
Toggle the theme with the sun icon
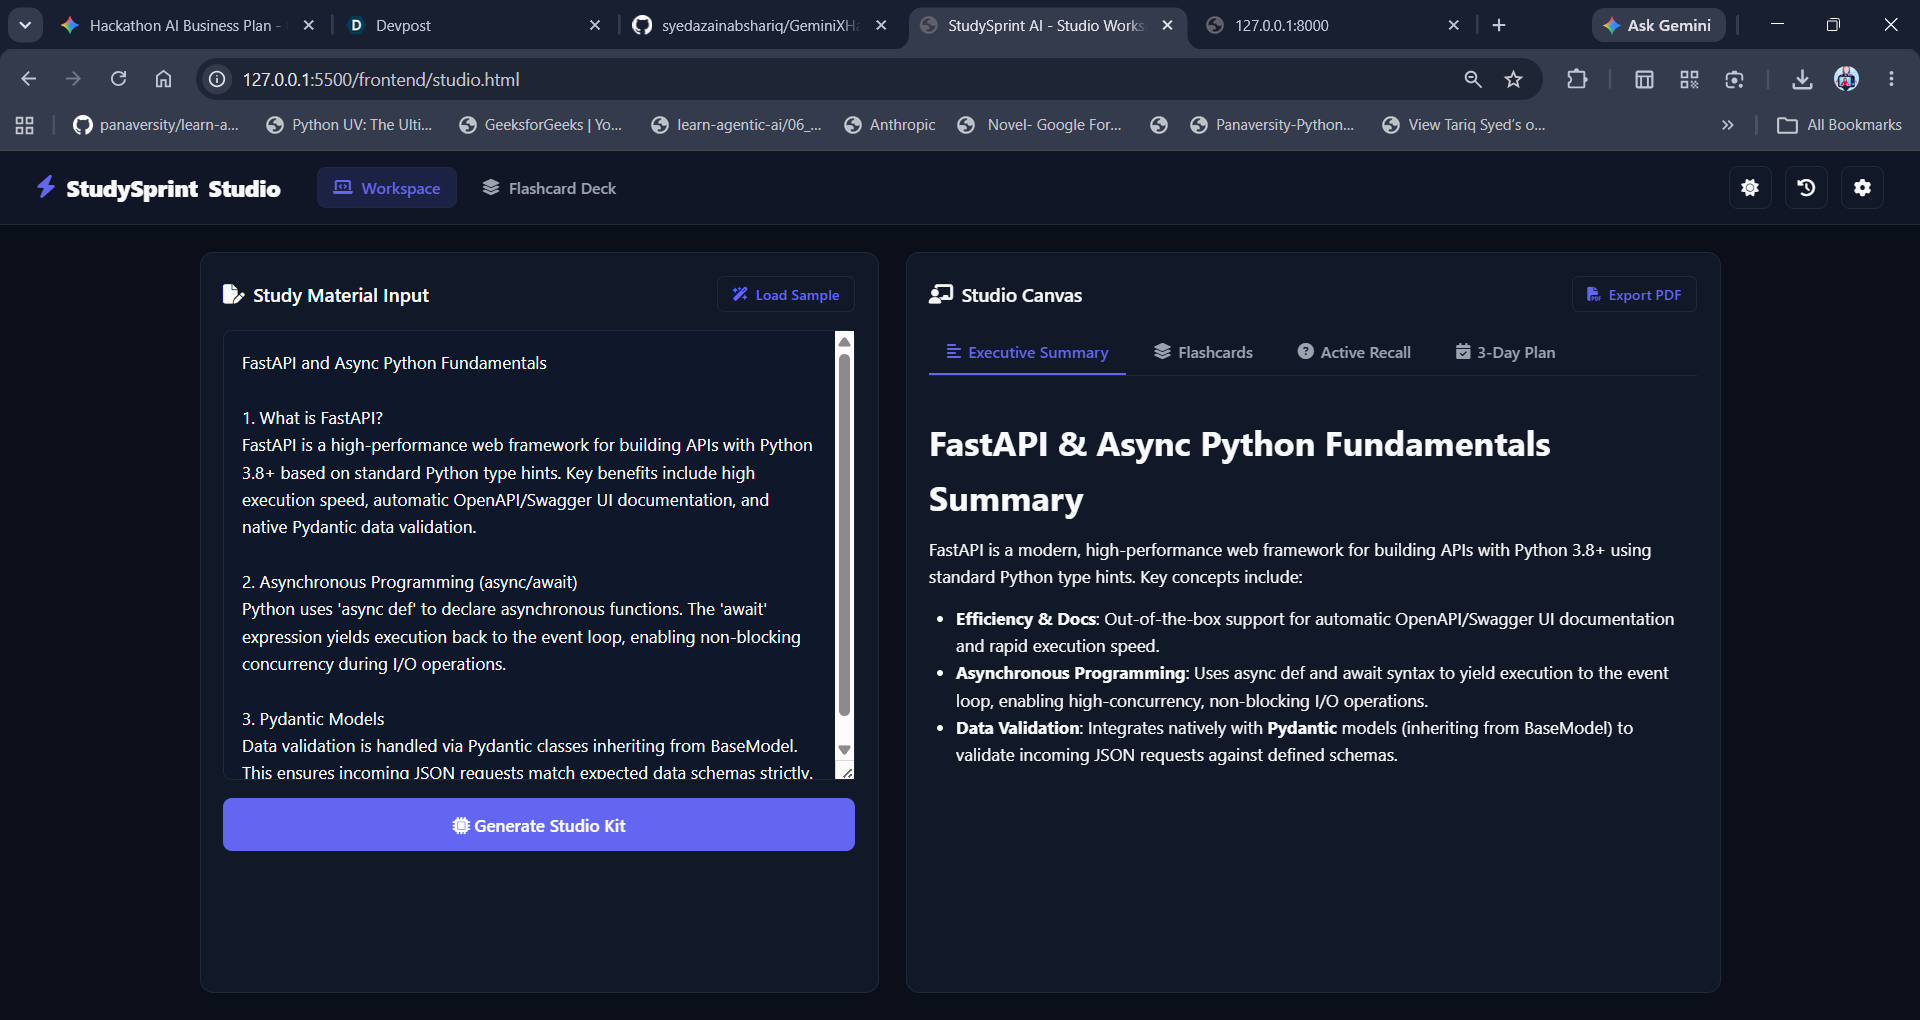click(1750, 188)
